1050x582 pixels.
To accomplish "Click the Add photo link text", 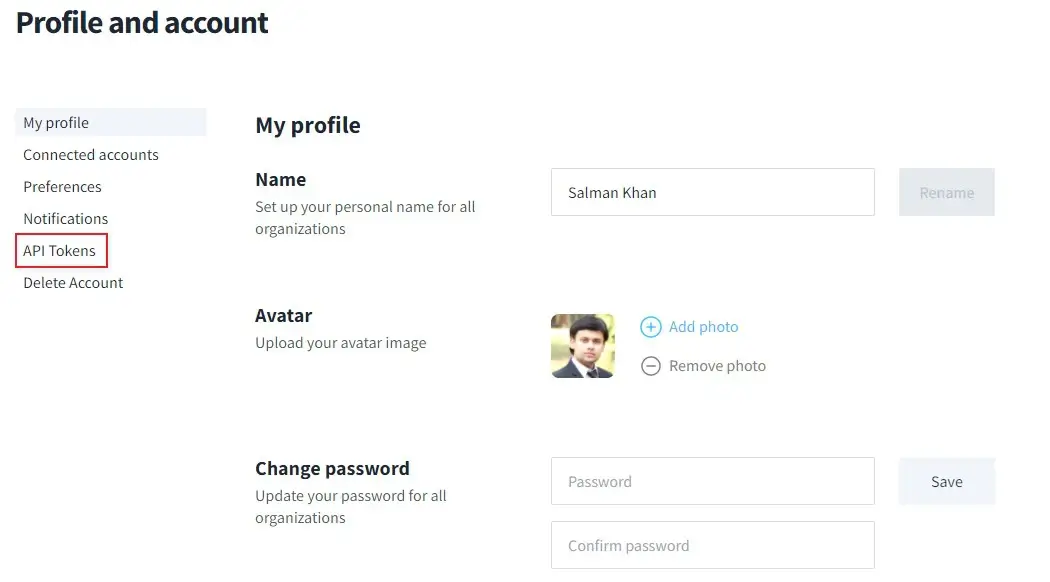I will 703,327.
